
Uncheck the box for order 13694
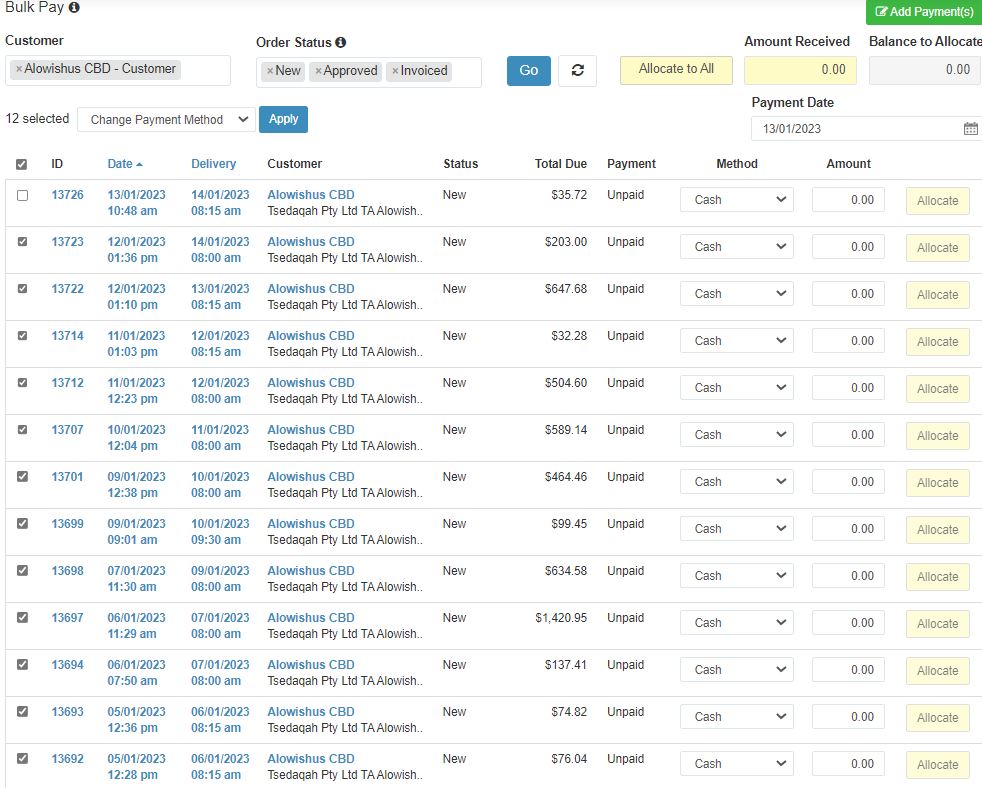click(23, 665)
